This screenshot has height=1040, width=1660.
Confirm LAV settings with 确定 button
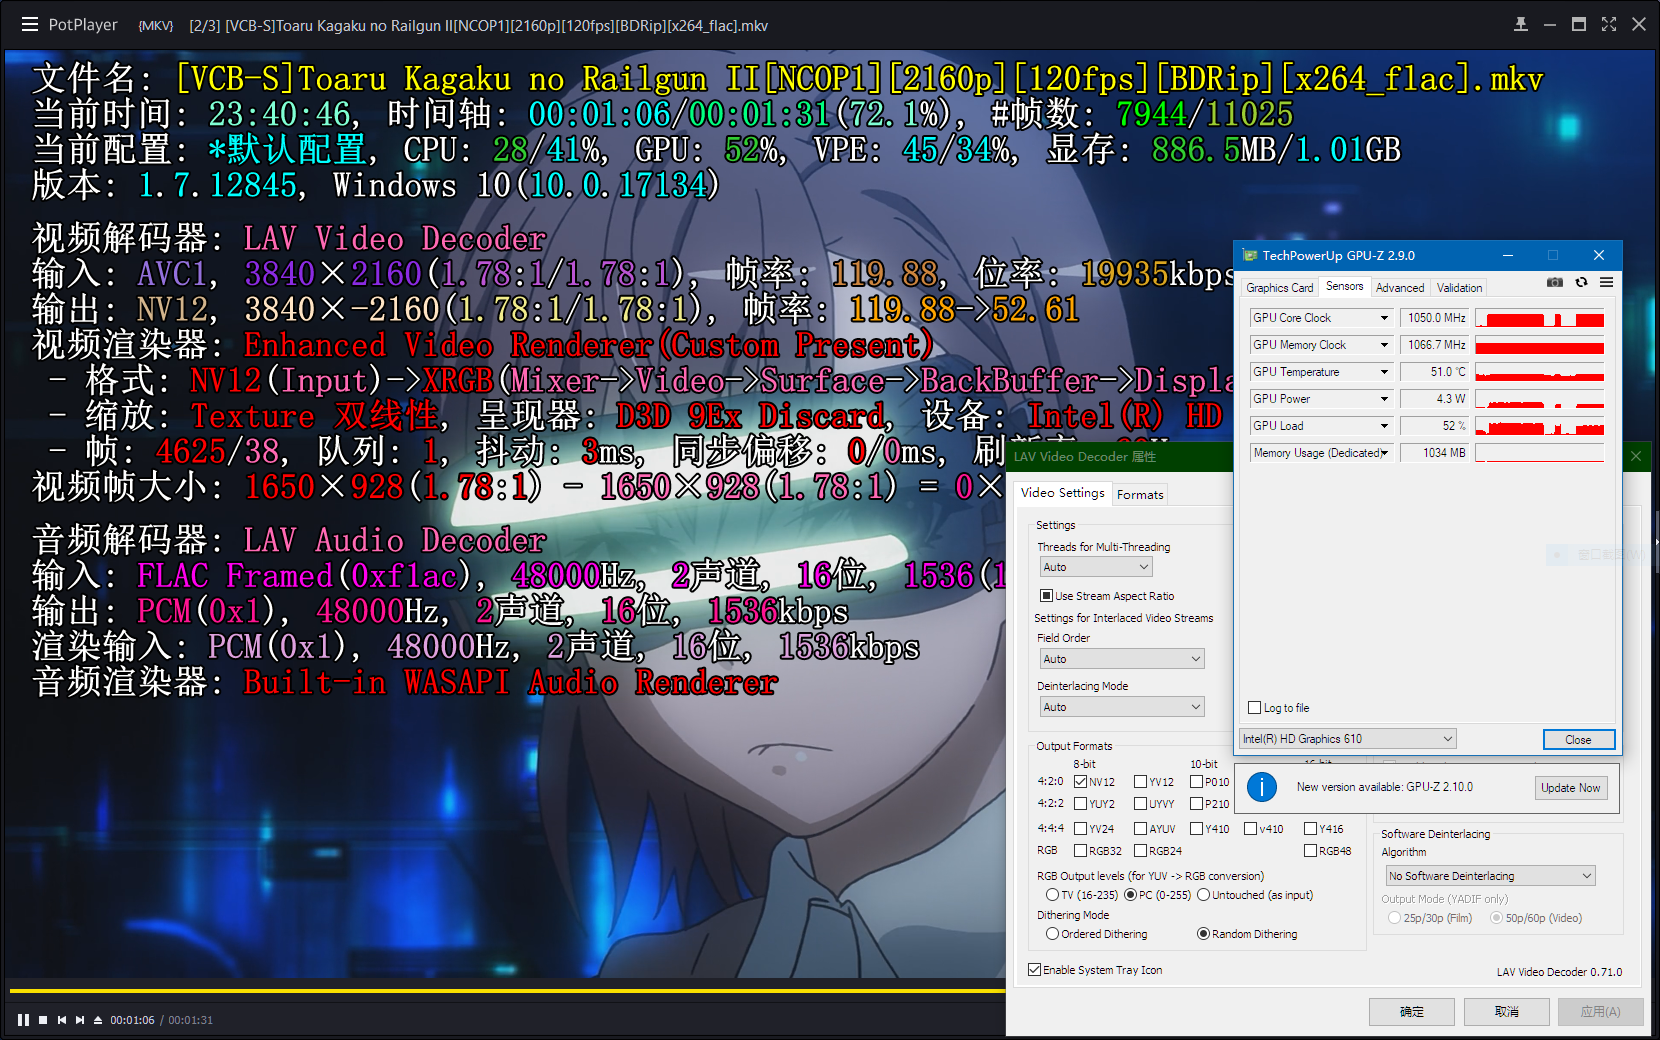coord(1411,1012)
